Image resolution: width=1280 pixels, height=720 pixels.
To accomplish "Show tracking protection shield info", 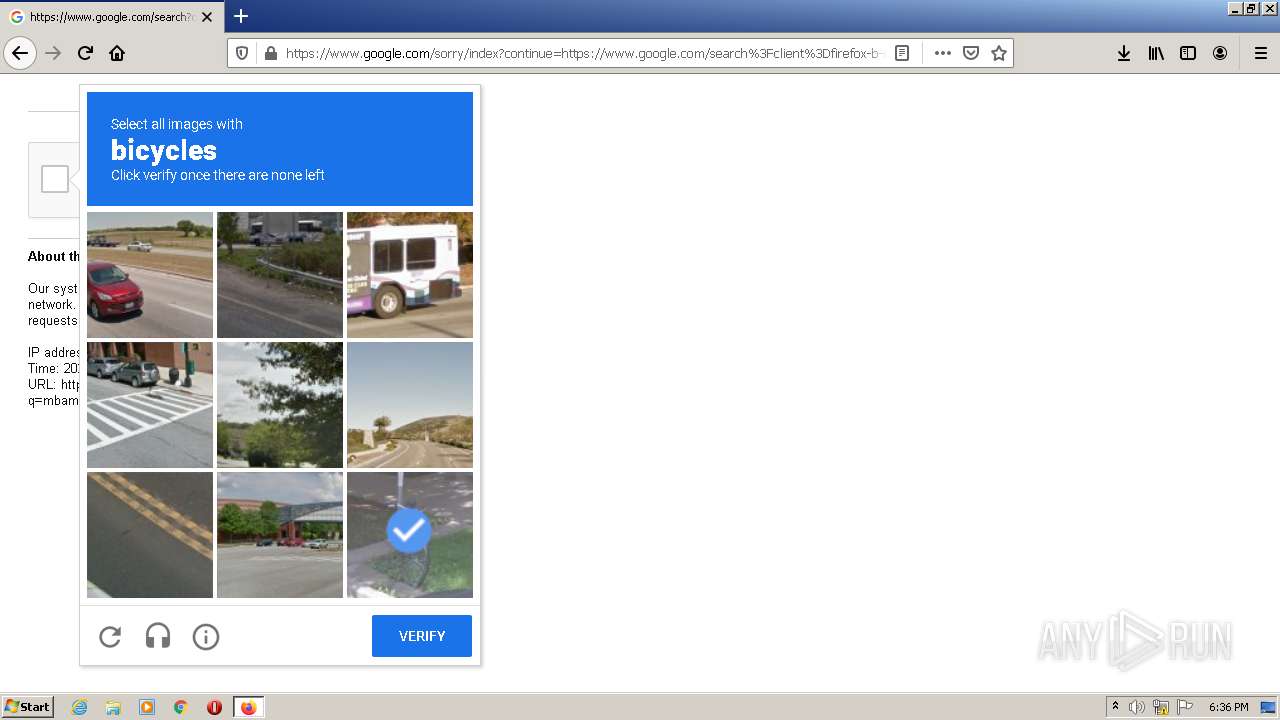I will click(x=241, y=53).
